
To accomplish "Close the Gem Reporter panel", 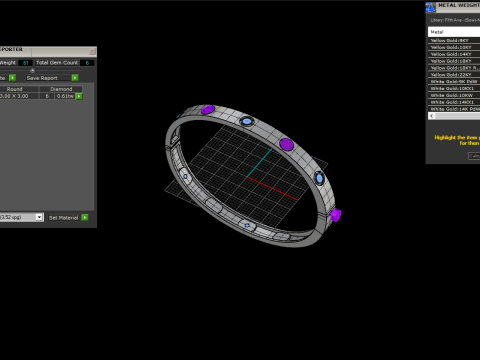I will coord(92,51).
